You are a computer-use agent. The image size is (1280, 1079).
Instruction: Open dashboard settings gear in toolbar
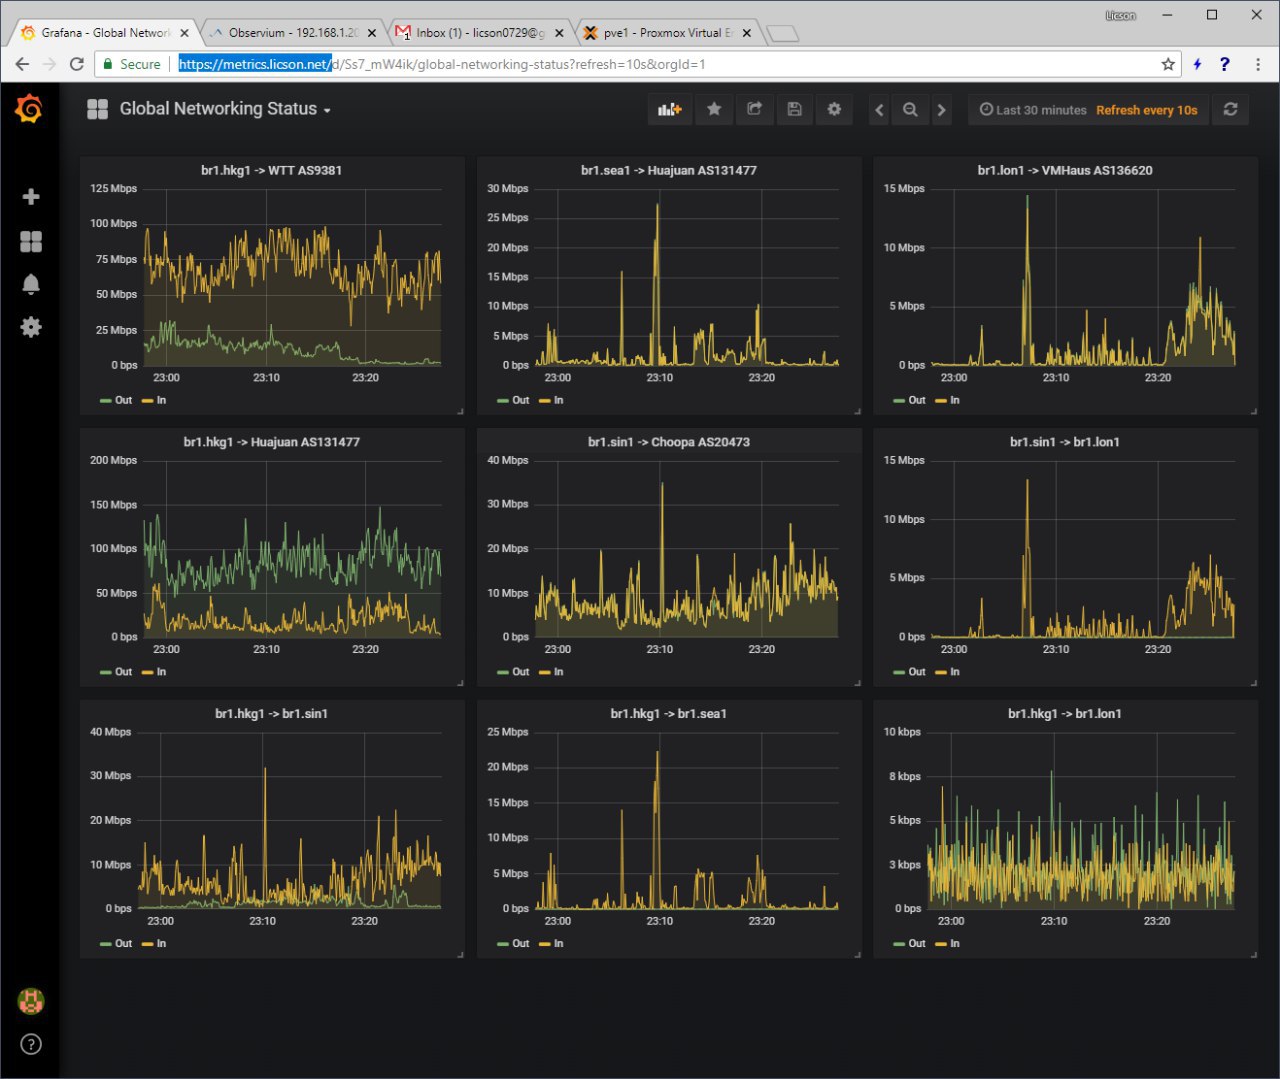pyautogui.click(x=834, y=109)
